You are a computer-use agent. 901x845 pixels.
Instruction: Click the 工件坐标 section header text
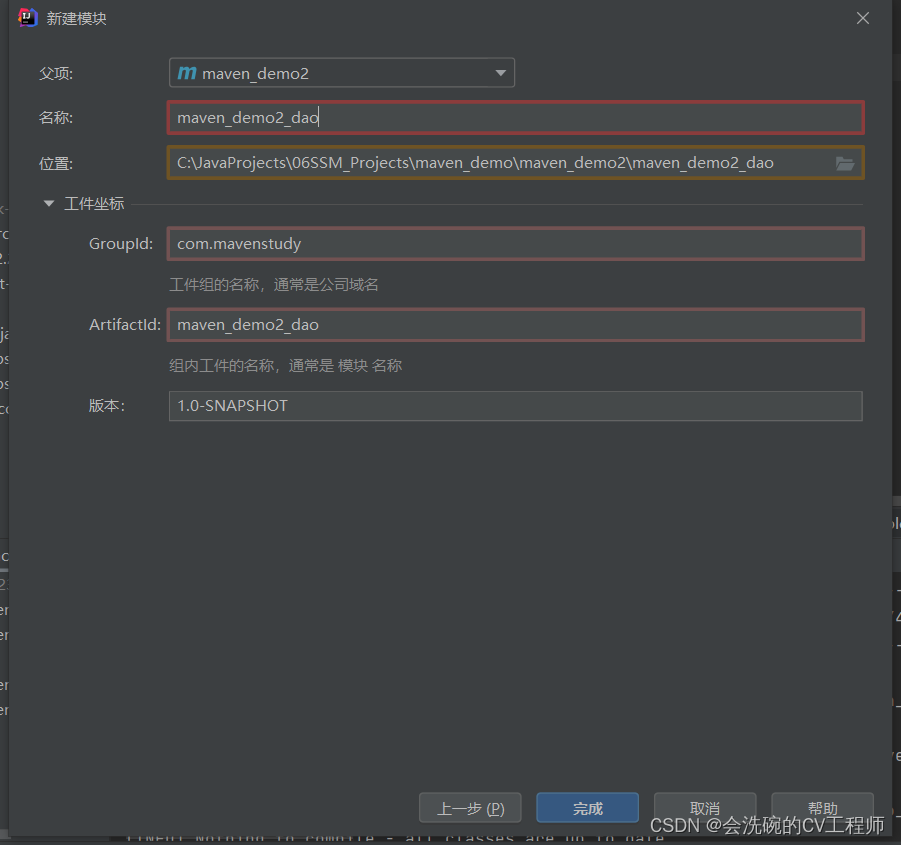94,204
